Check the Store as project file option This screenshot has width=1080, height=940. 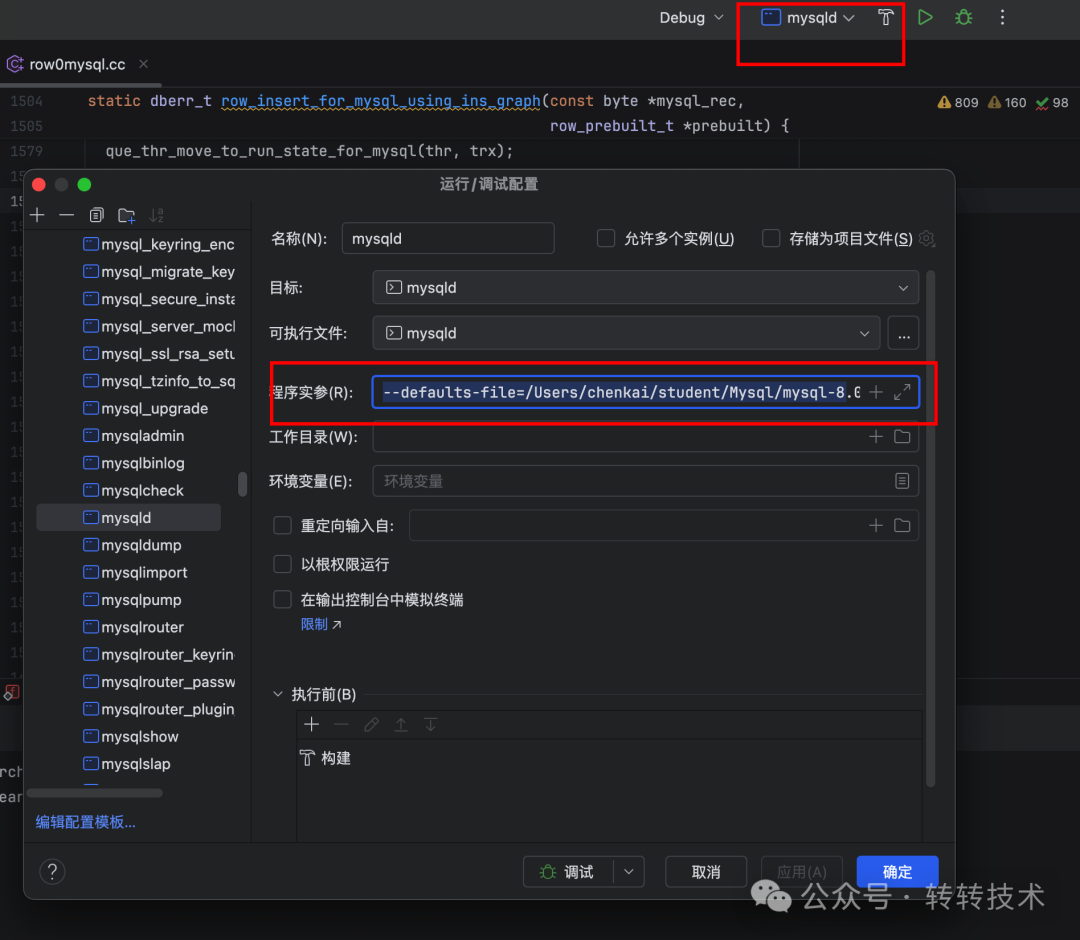771,238
